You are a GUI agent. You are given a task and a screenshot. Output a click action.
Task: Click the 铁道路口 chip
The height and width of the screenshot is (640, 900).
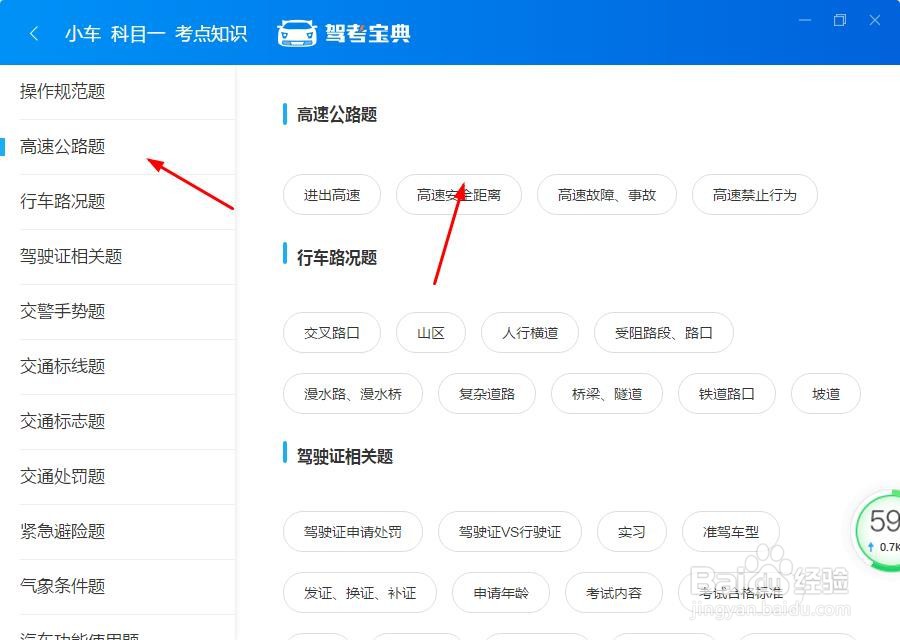727,394
